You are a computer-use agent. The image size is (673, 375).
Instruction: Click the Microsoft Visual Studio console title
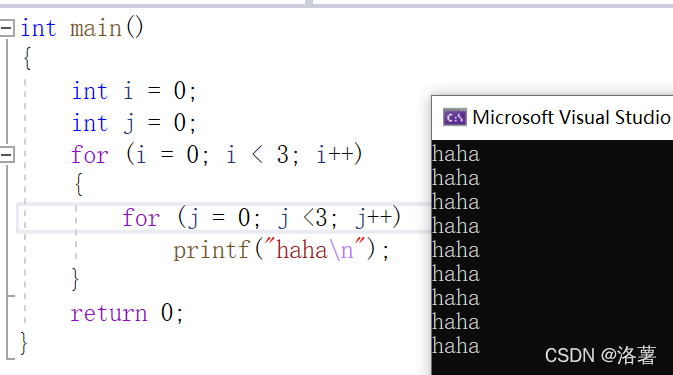[572, 118]
